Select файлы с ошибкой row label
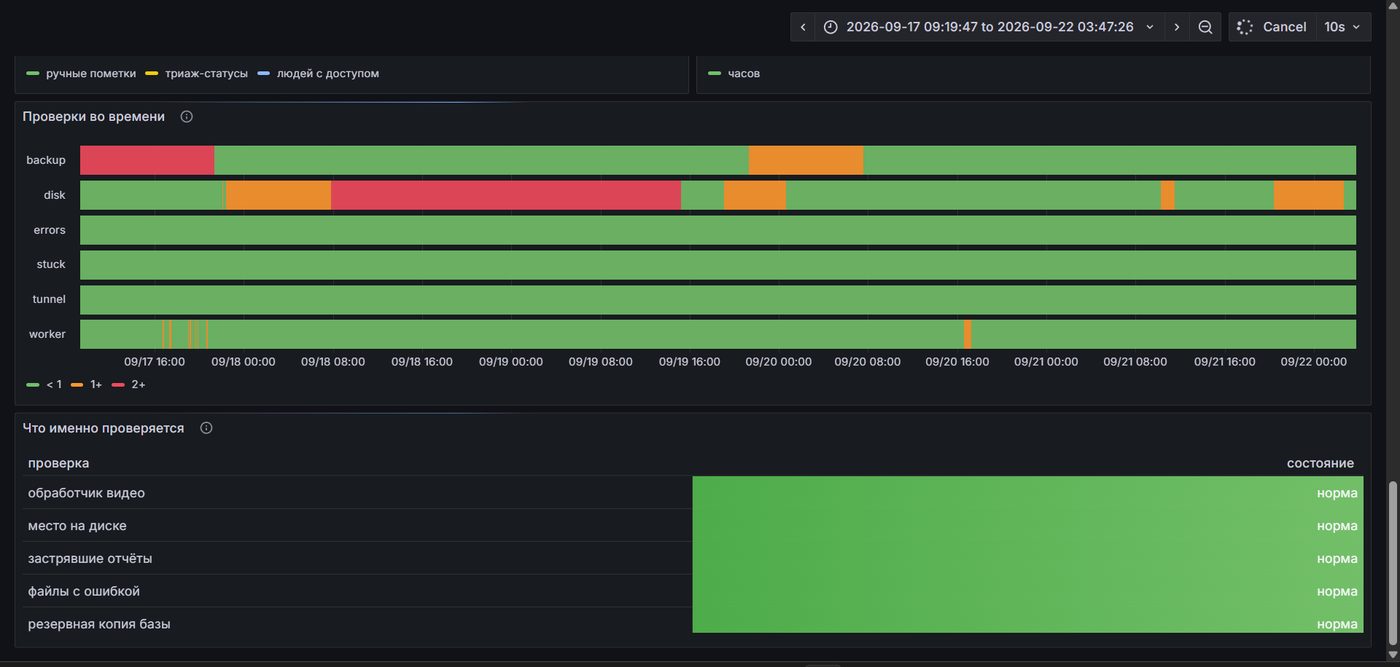Image resolution: width=1400 pixels, height=667 pixels. coord(84,591)
